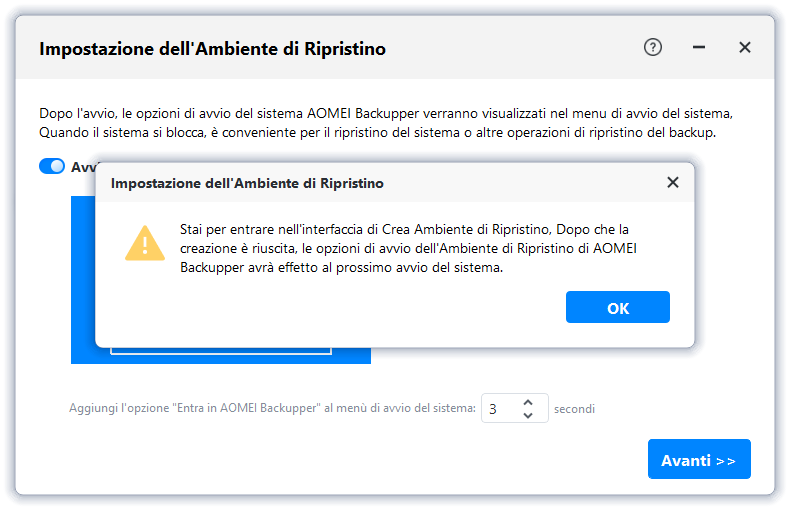Screen dimensions: 790x510
Task: Click the warning dialog's title bar text
Action: pyautogui.click(x=247, y=183)
